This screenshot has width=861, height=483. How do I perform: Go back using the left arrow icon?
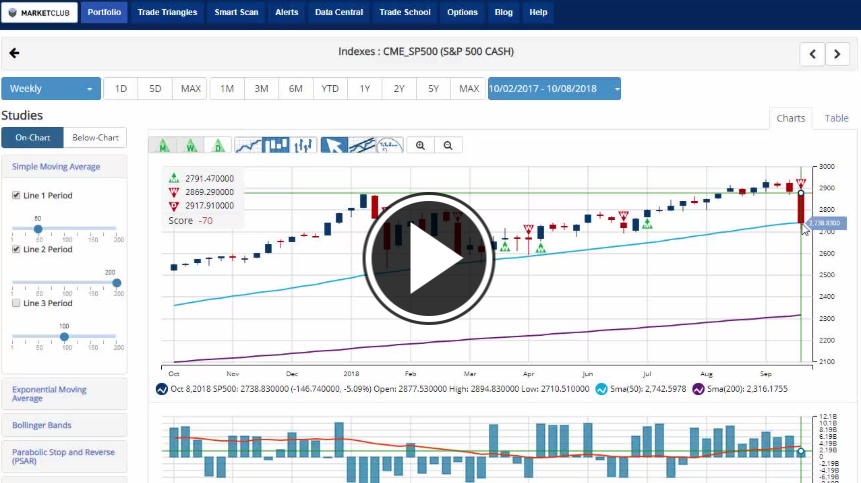(x=14, y=53)
